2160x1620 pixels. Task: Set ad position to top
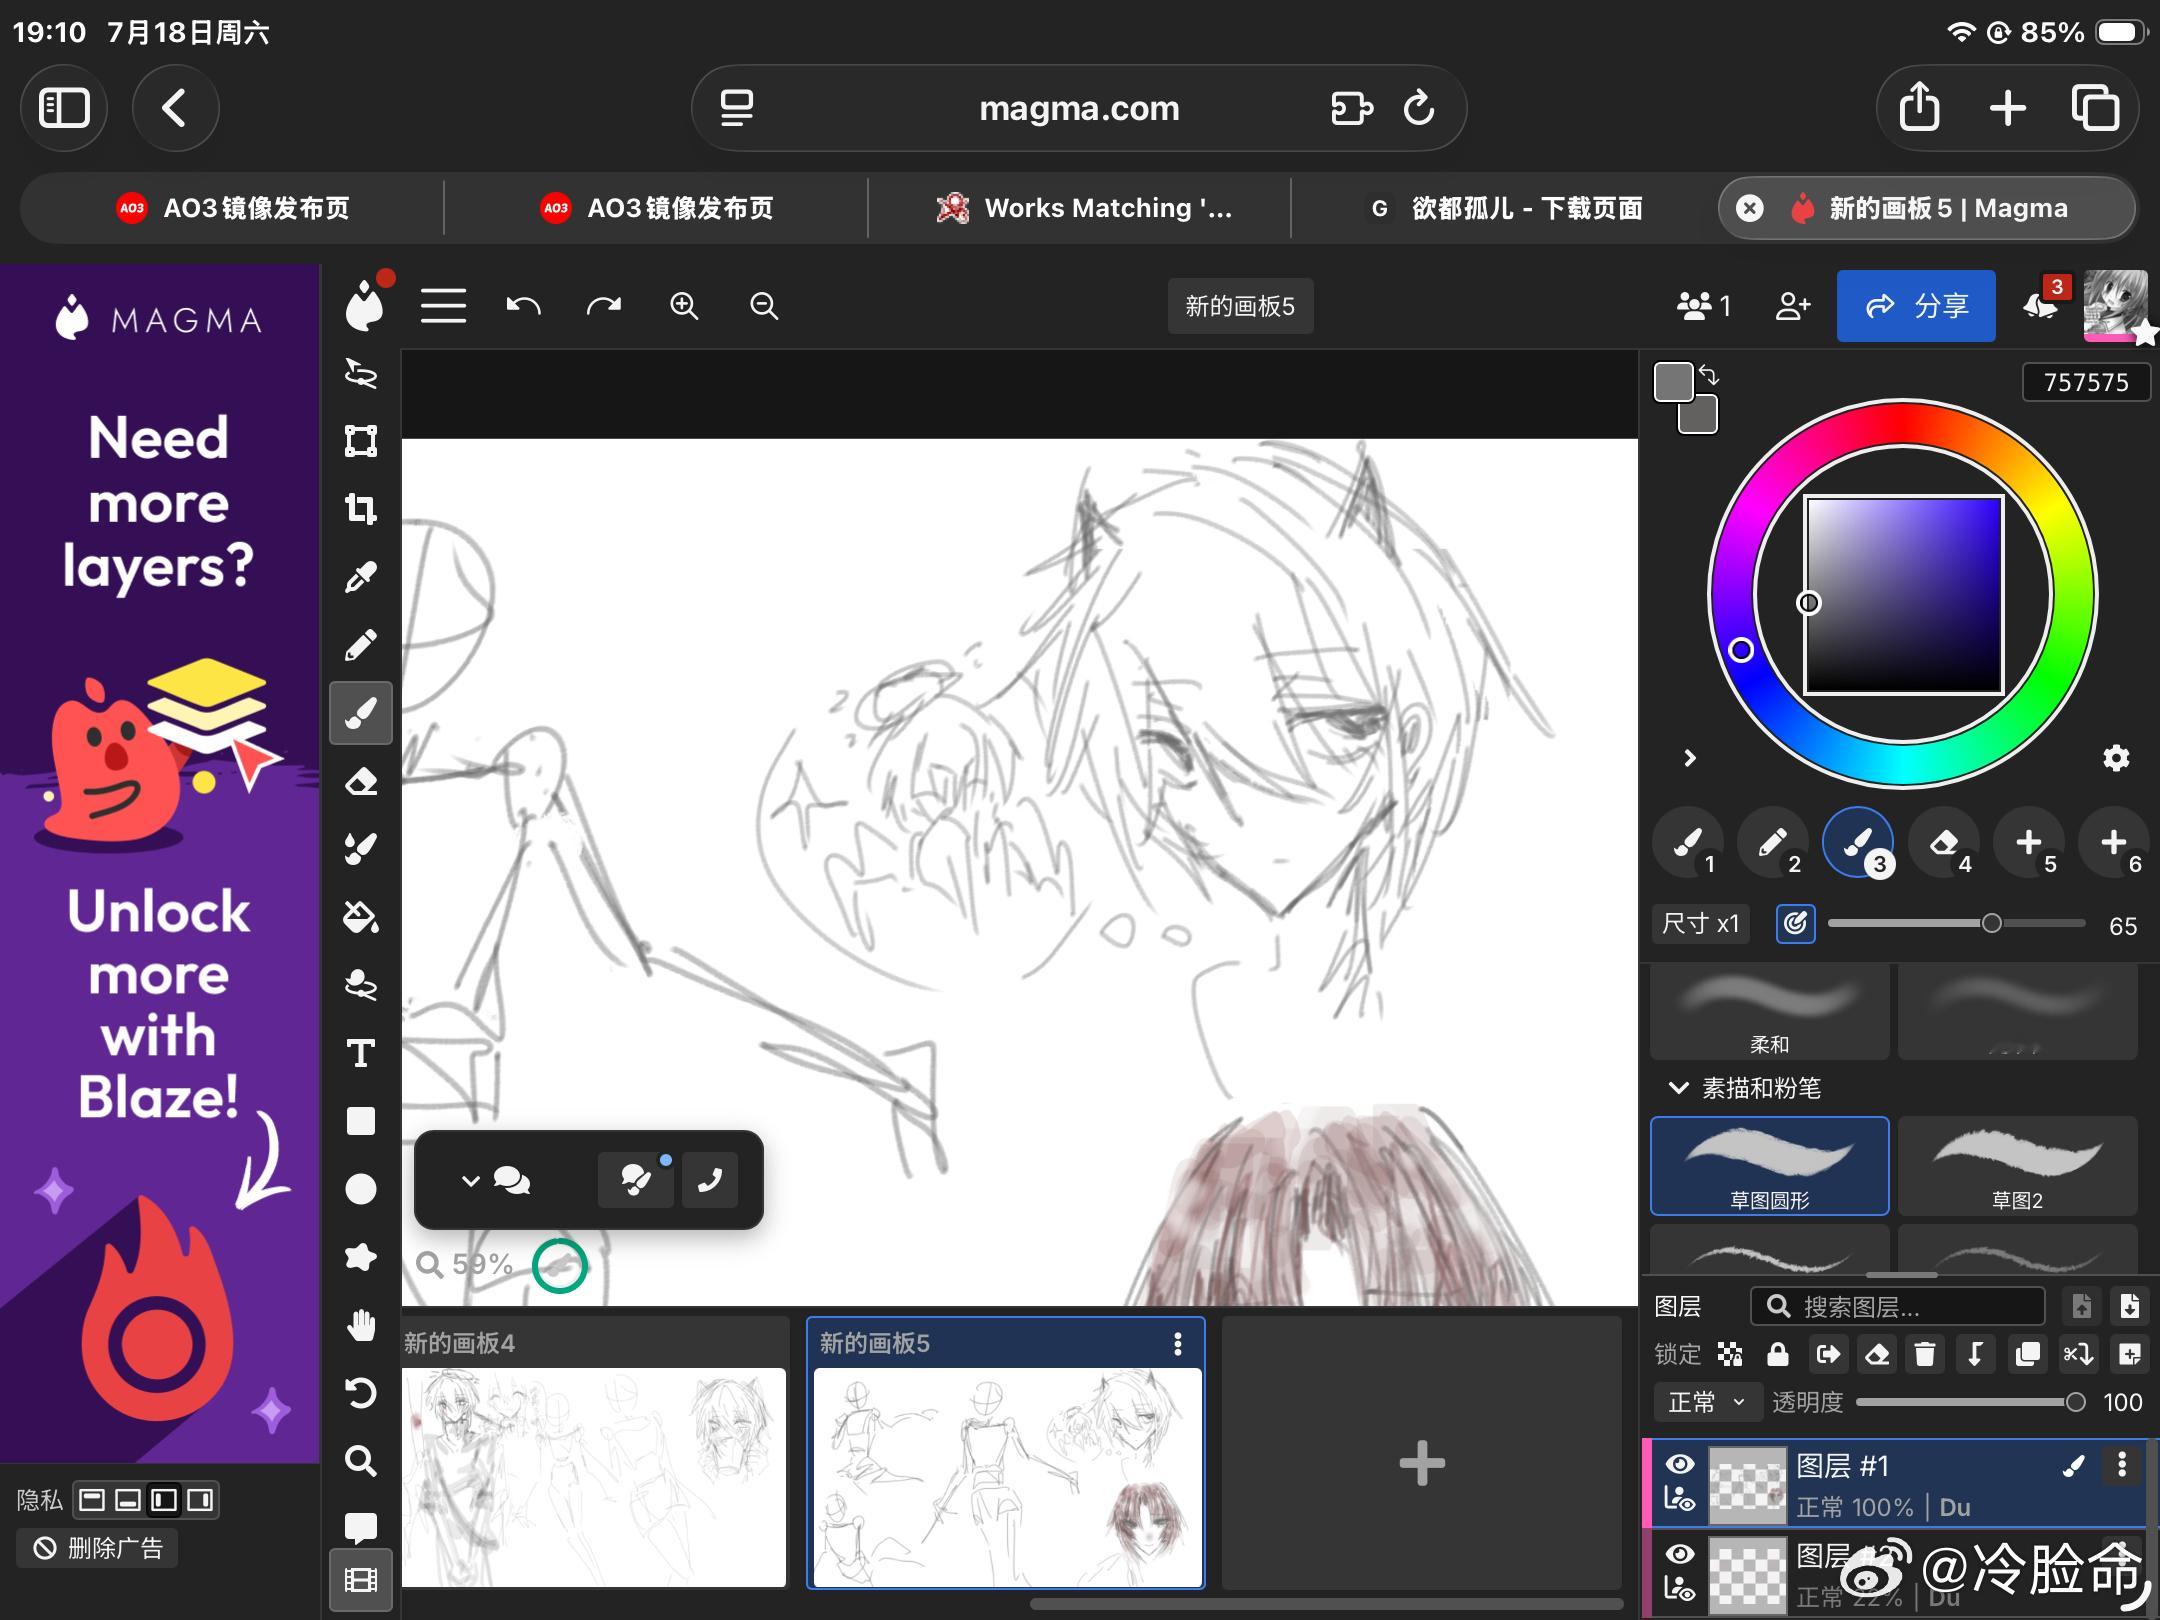(x=92, y=1500)
